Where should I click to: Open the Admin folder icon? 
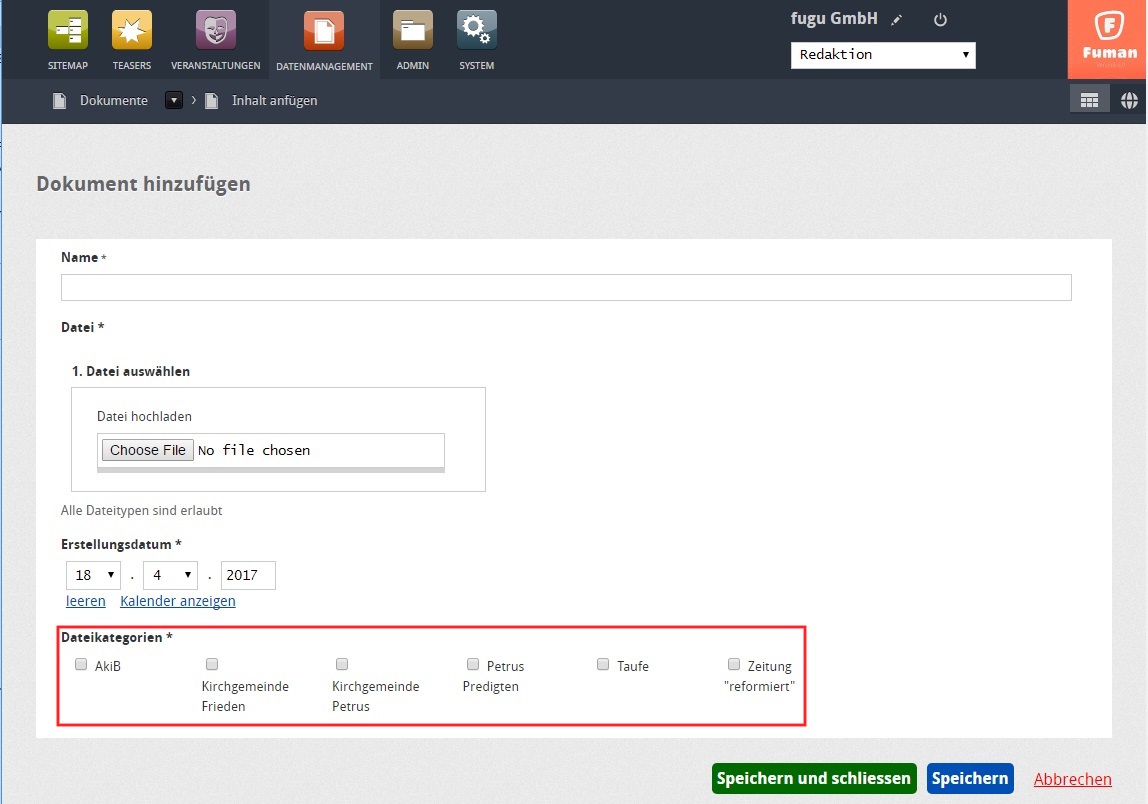[x=412, y=32]
